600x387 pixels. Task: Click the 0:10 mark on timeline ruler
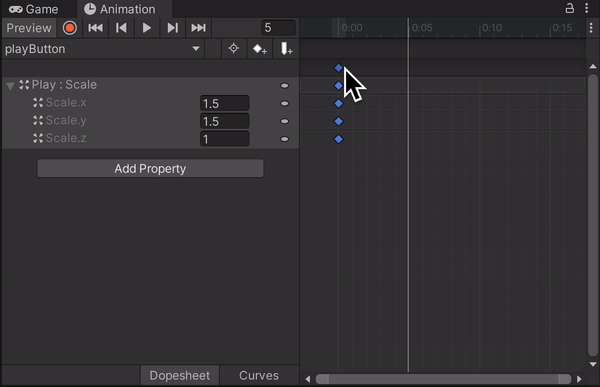click(492, 28)
